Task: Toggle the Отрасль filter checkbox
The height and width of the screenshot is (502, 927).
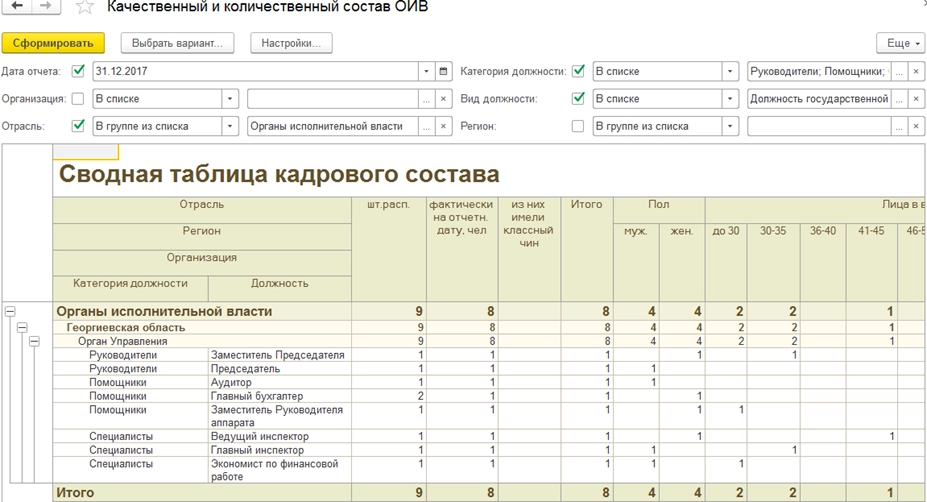Action: [77, 126]
